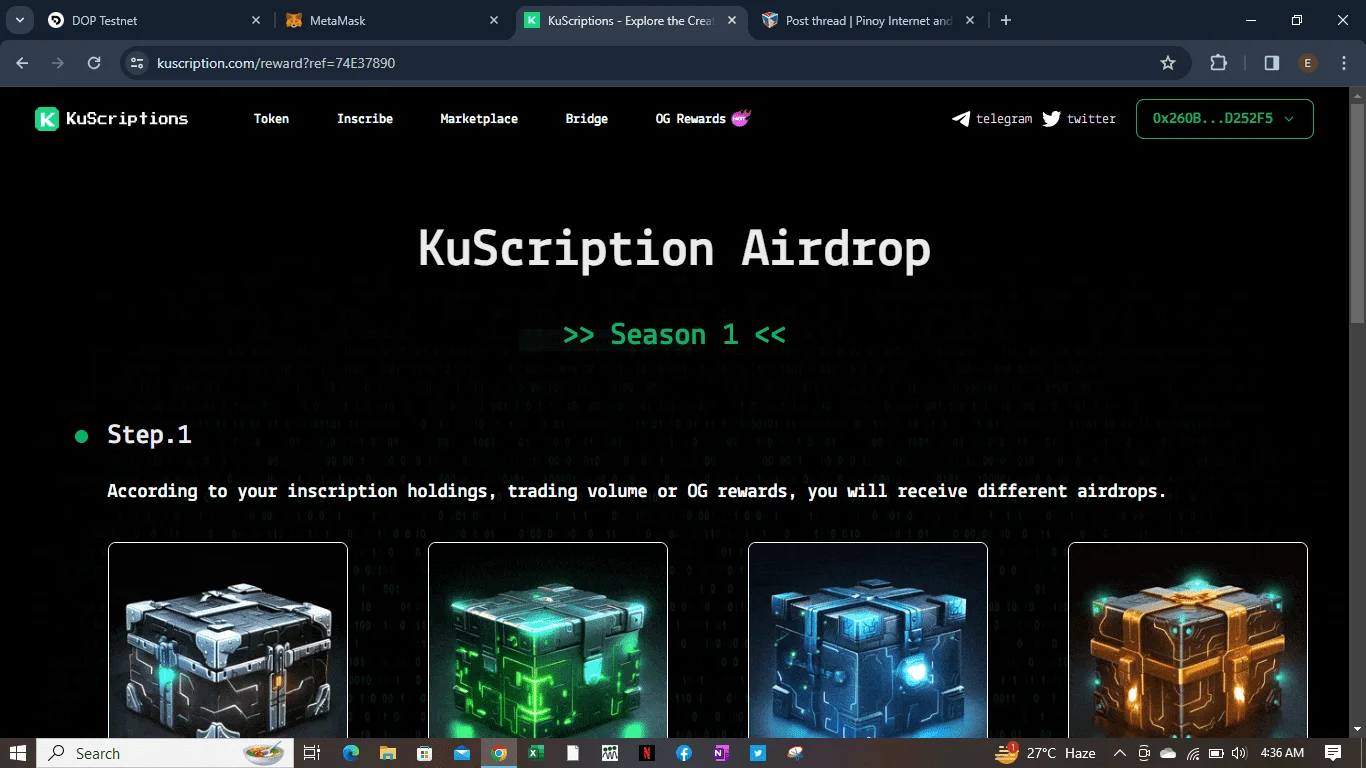Reload the current page
This screenshot has height=768, width=1366.
tap(94, 63)
